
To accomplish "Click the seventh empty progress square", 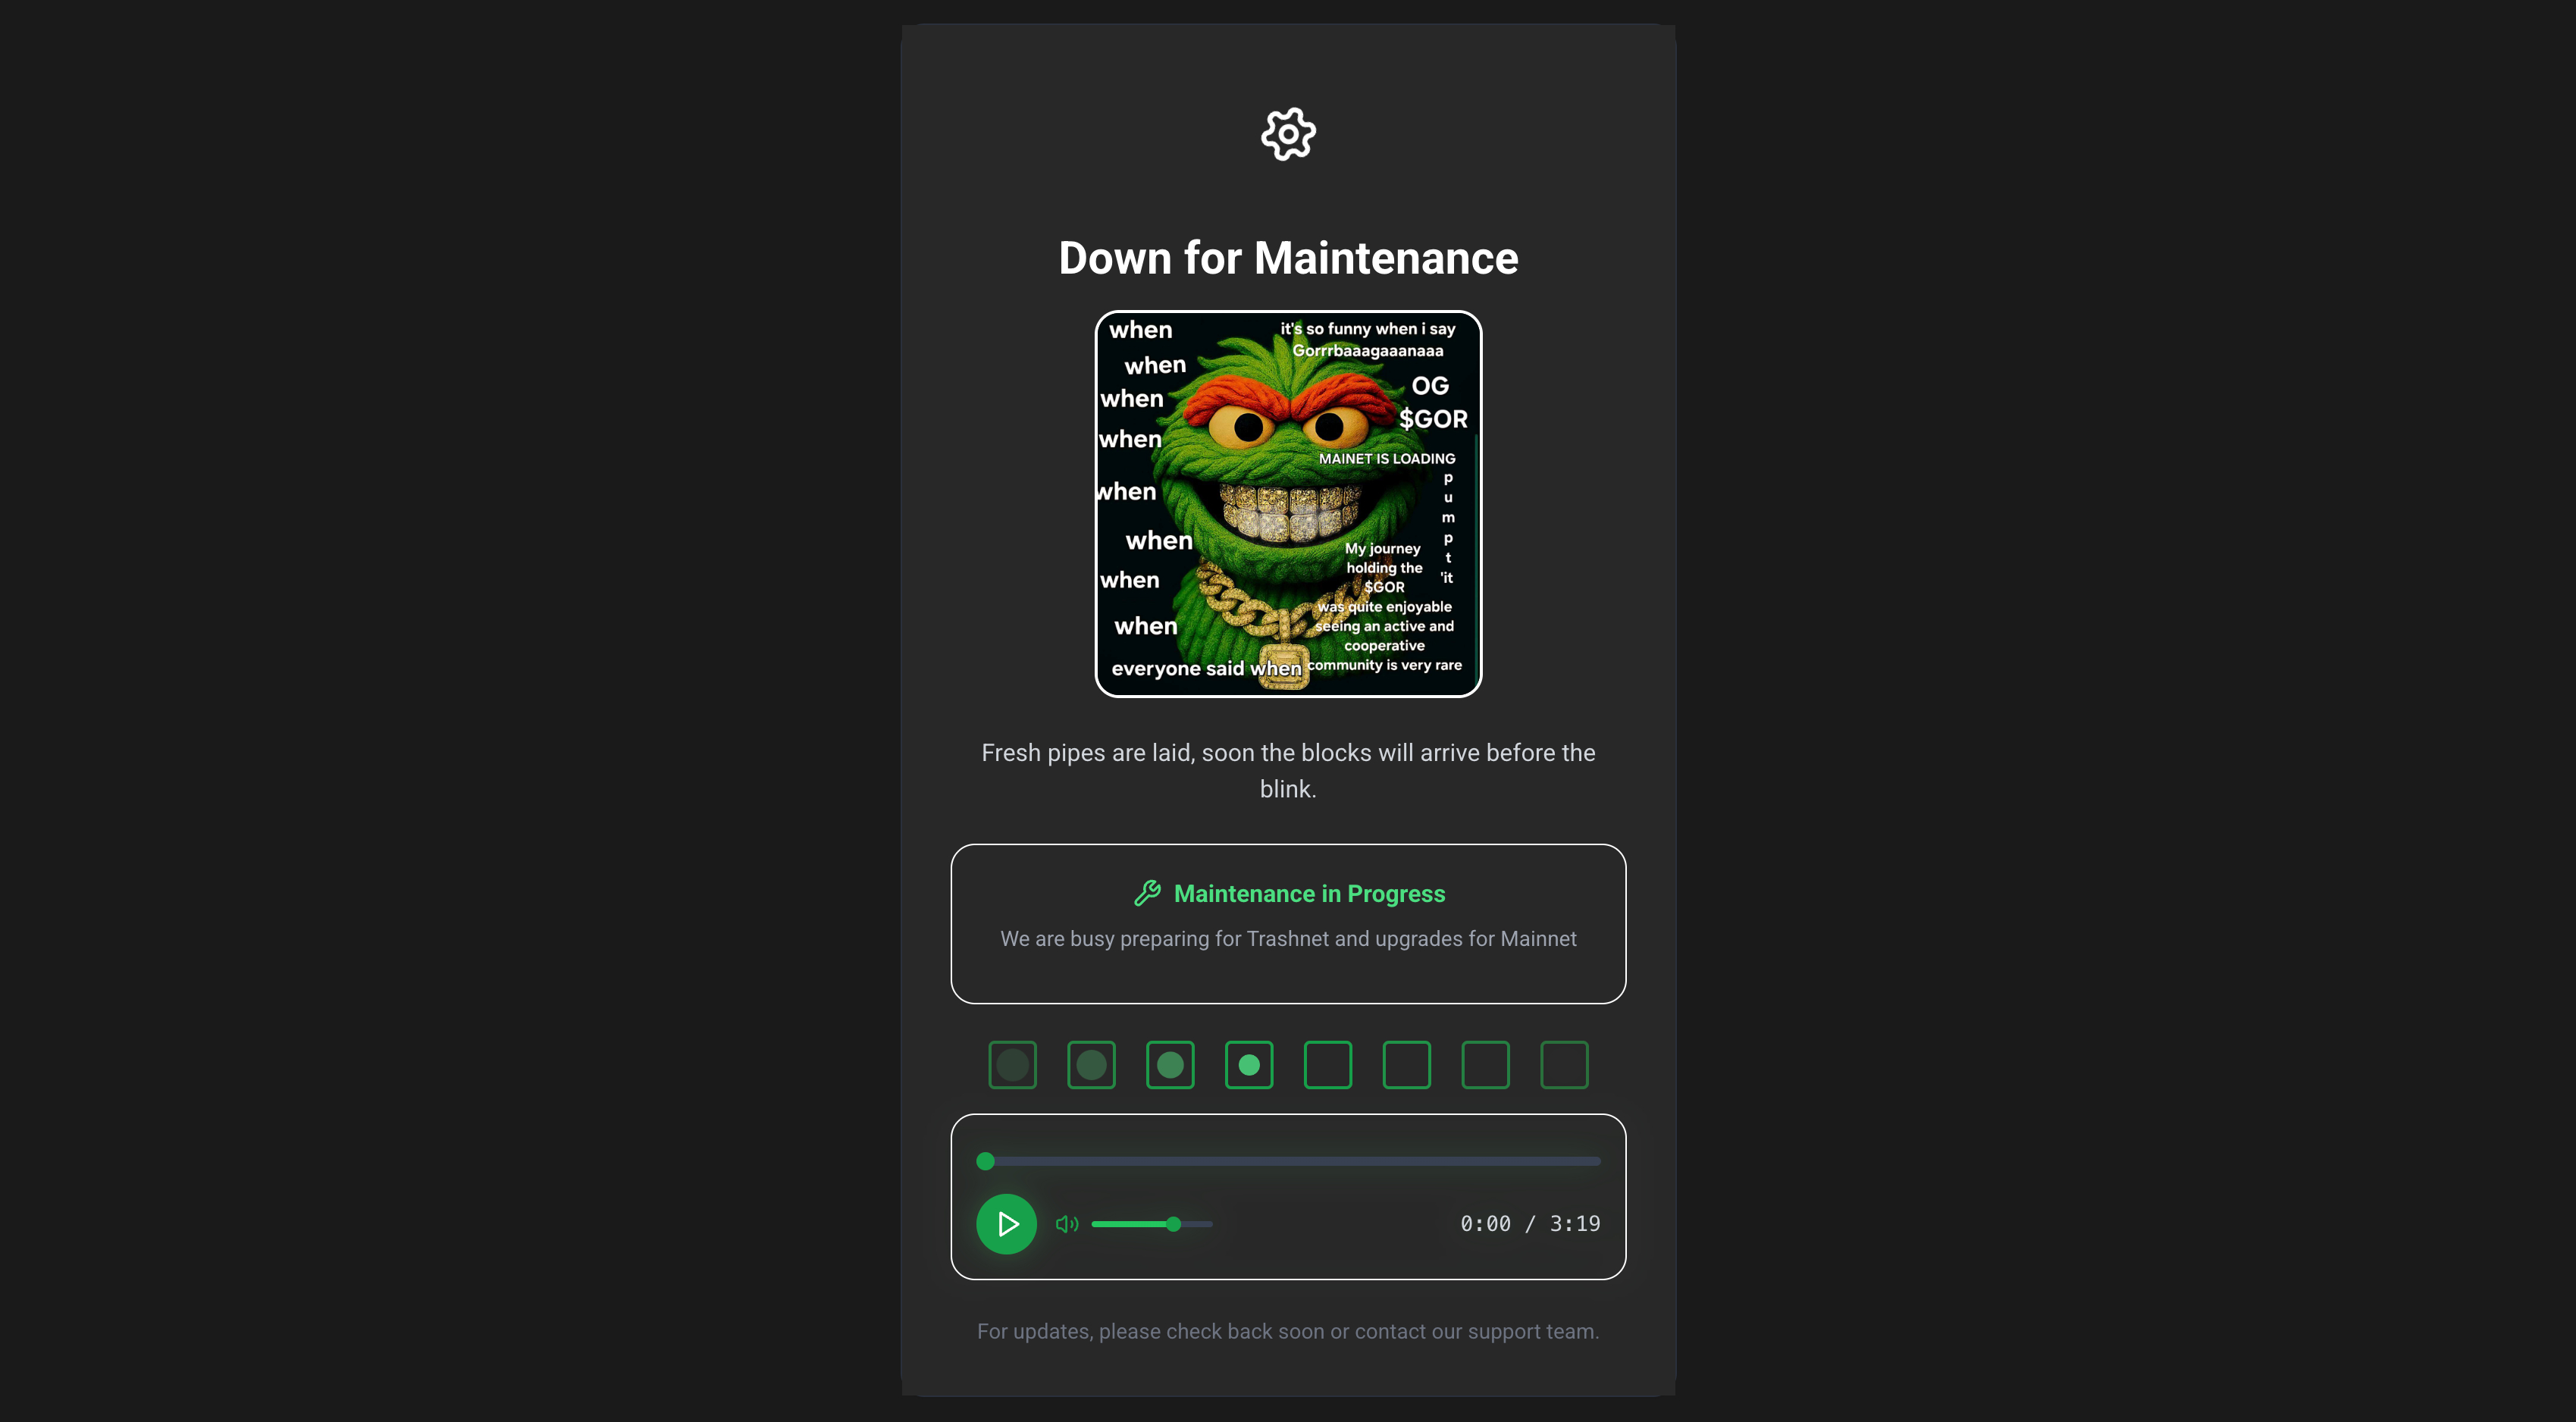I will coord(1486,1065).
